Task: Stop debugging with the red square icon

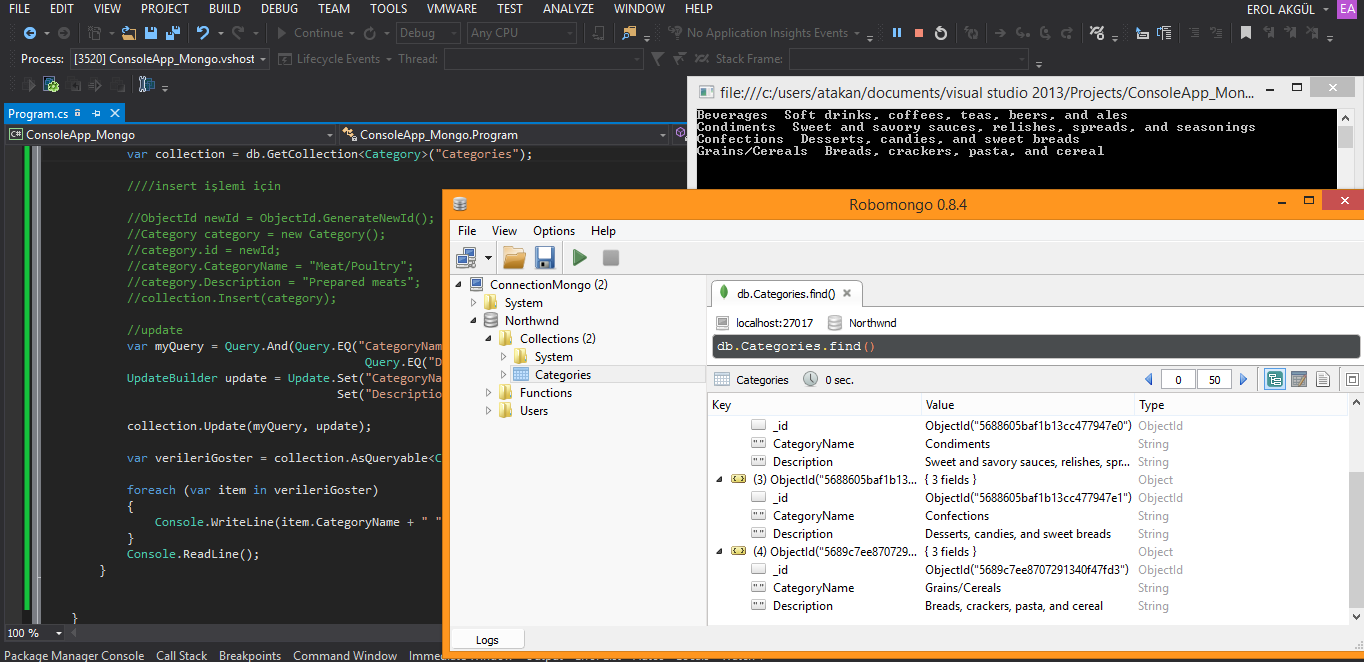Action: pos(919,33)
